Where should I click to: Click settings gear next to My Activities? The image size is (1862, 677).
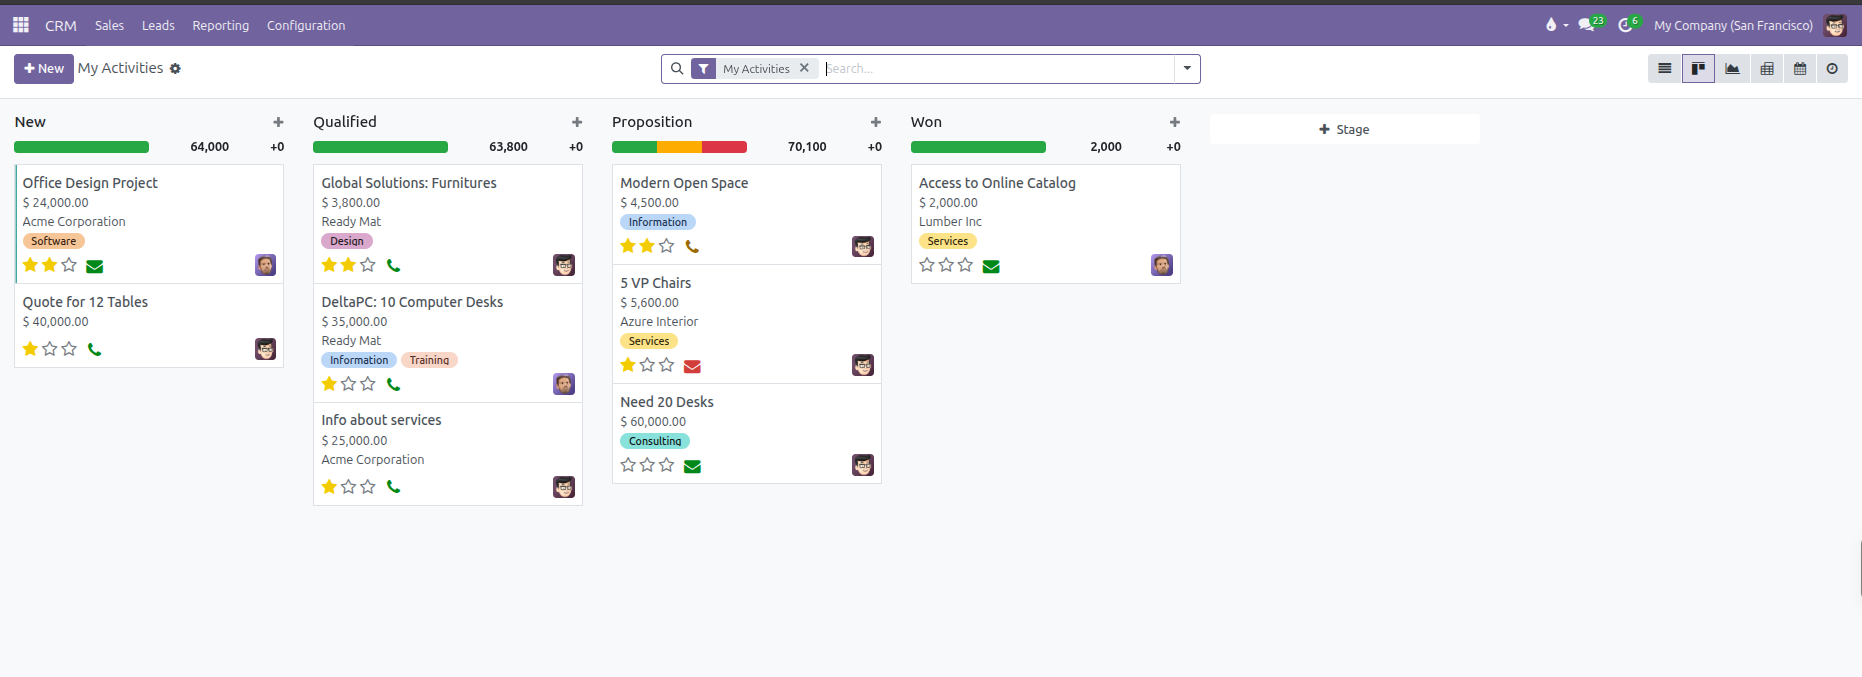point(175,69)
